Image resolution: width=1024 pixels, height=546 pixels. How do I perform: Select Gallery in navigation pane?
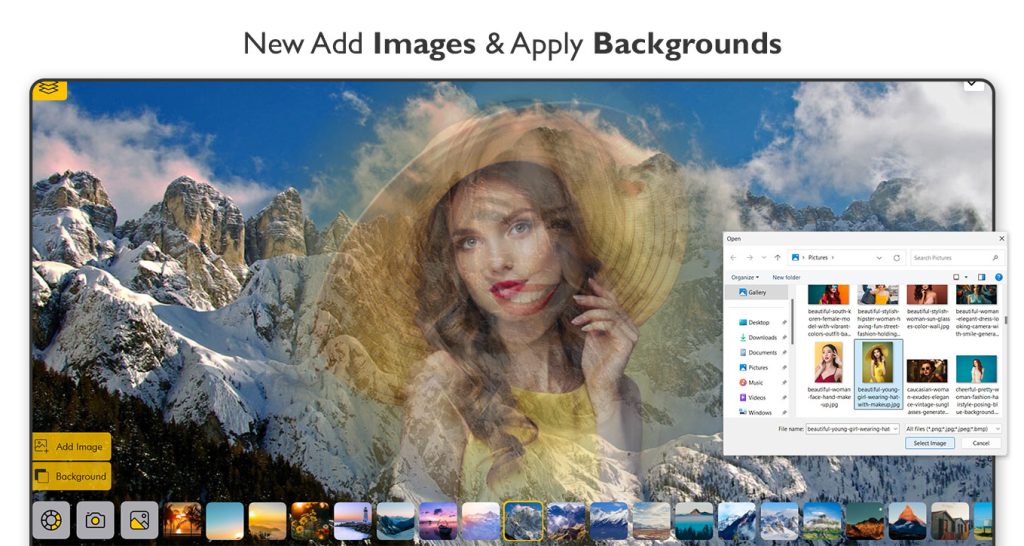(x=757, y=293)
